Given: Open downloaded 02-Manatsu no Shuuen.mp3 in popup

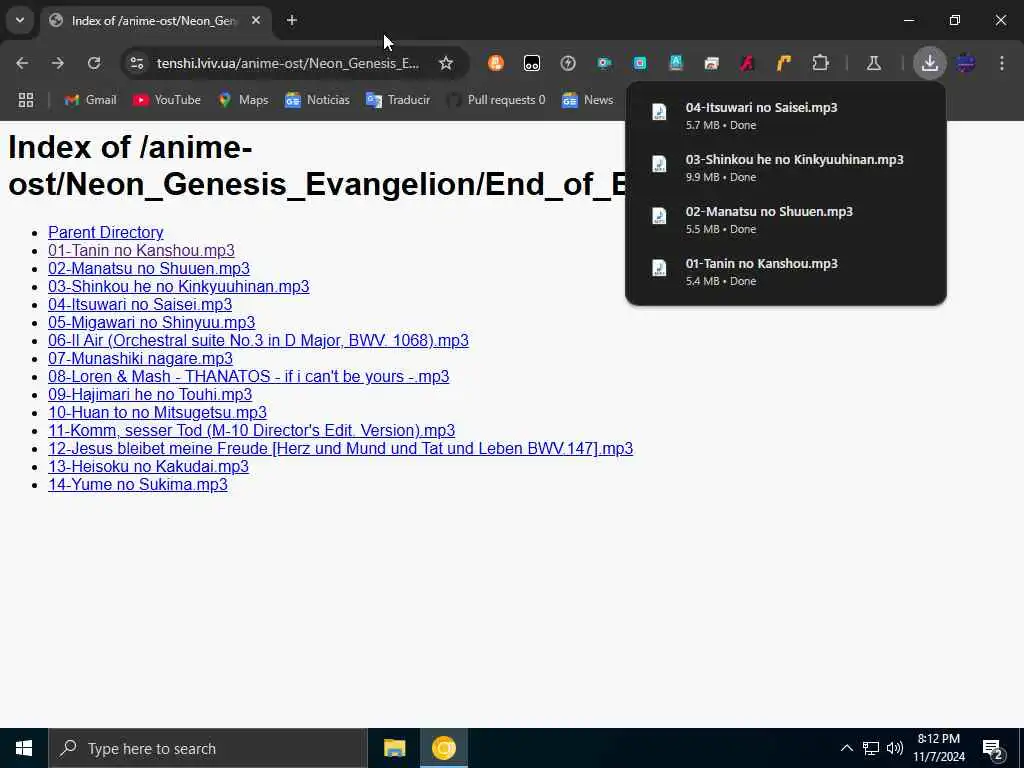Looking at the screenshot, I should pos(786,220).
